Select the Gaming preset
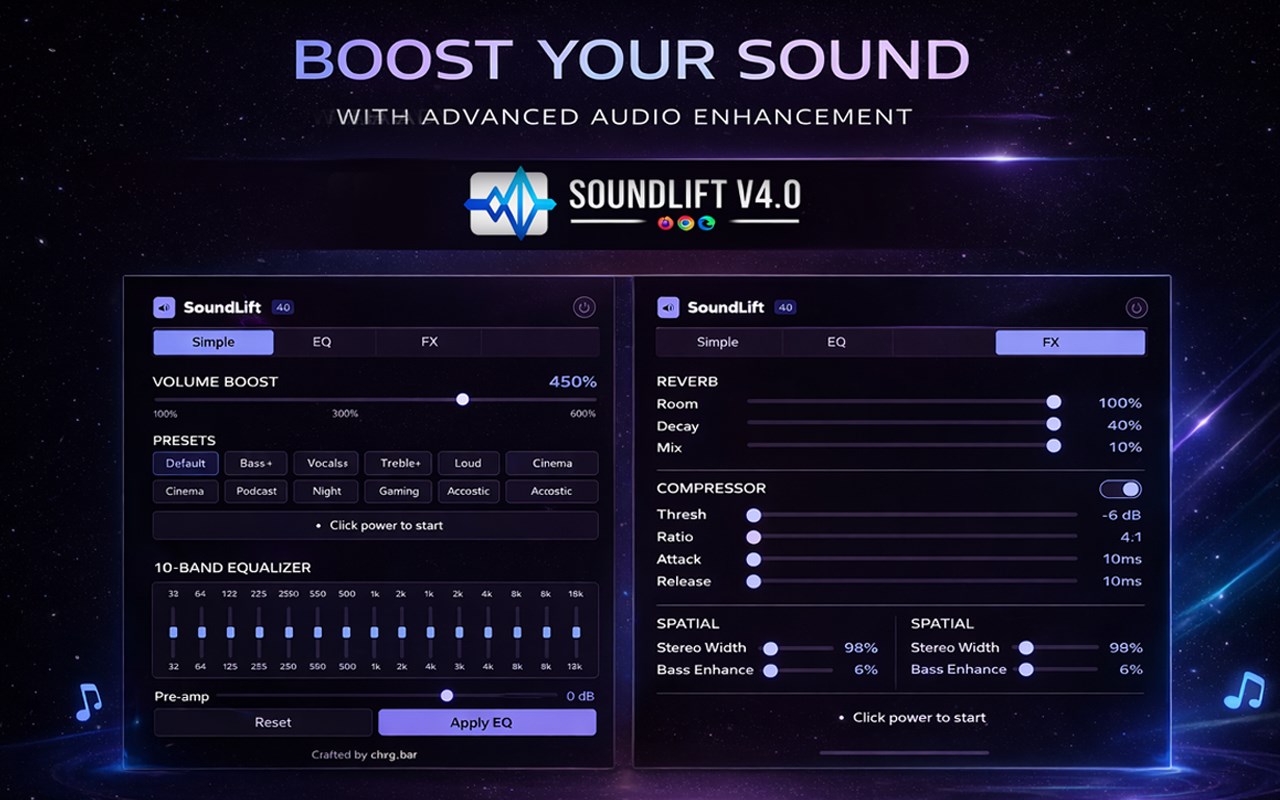 point(399,491)
